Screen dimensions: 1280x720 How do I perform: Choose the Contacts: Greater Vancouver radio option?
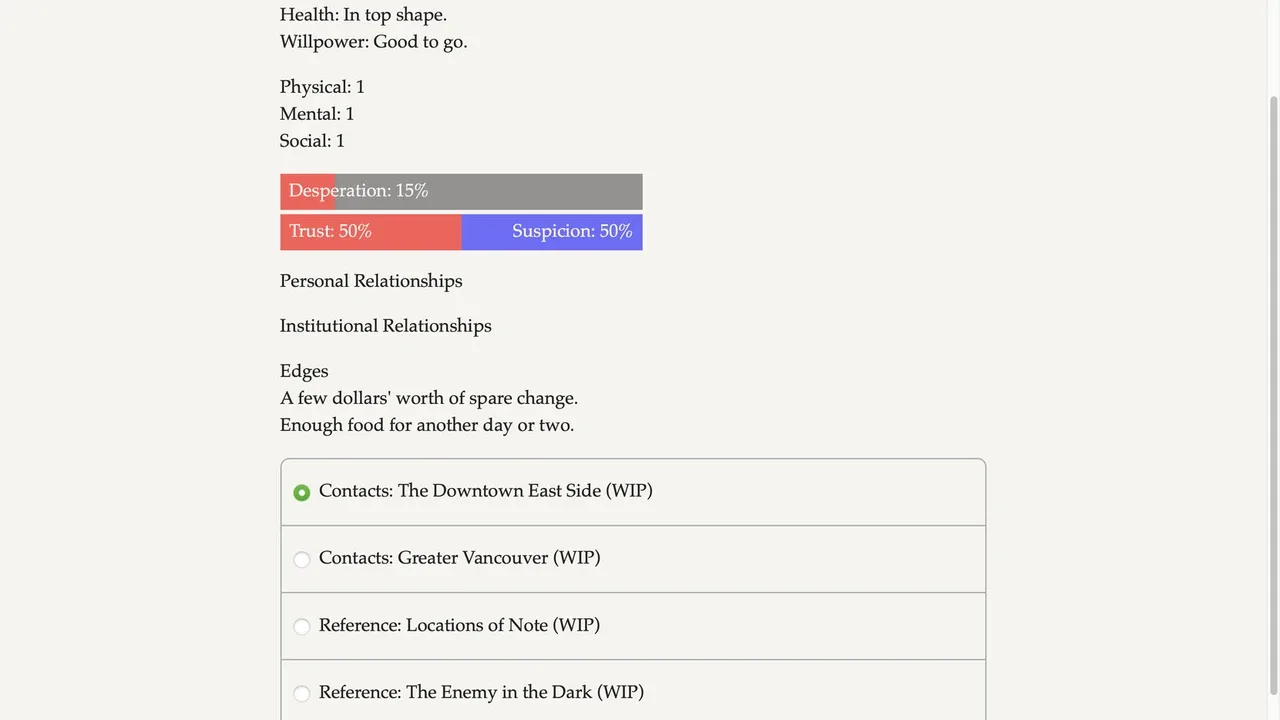click(302, 559)
